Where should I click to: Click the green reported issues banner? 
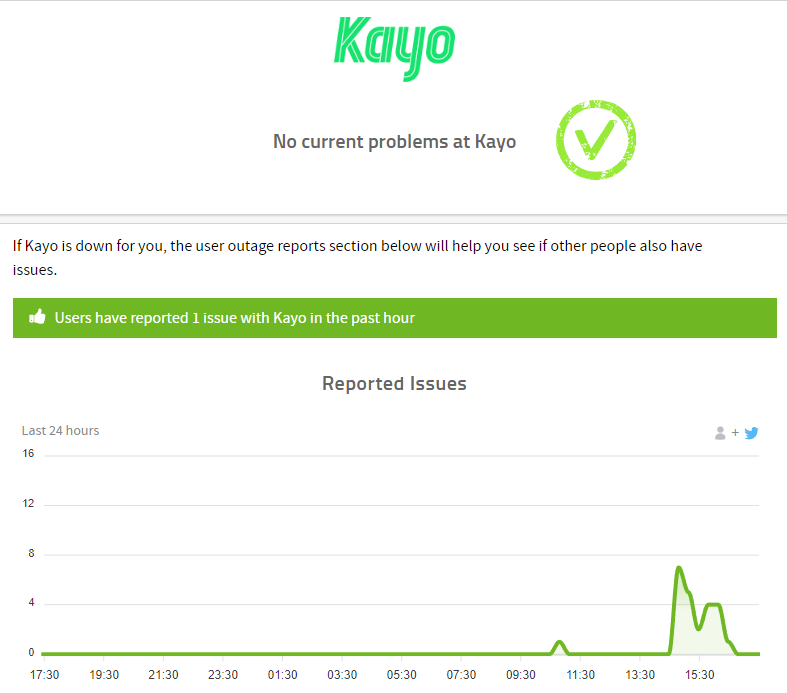(395, 318)
